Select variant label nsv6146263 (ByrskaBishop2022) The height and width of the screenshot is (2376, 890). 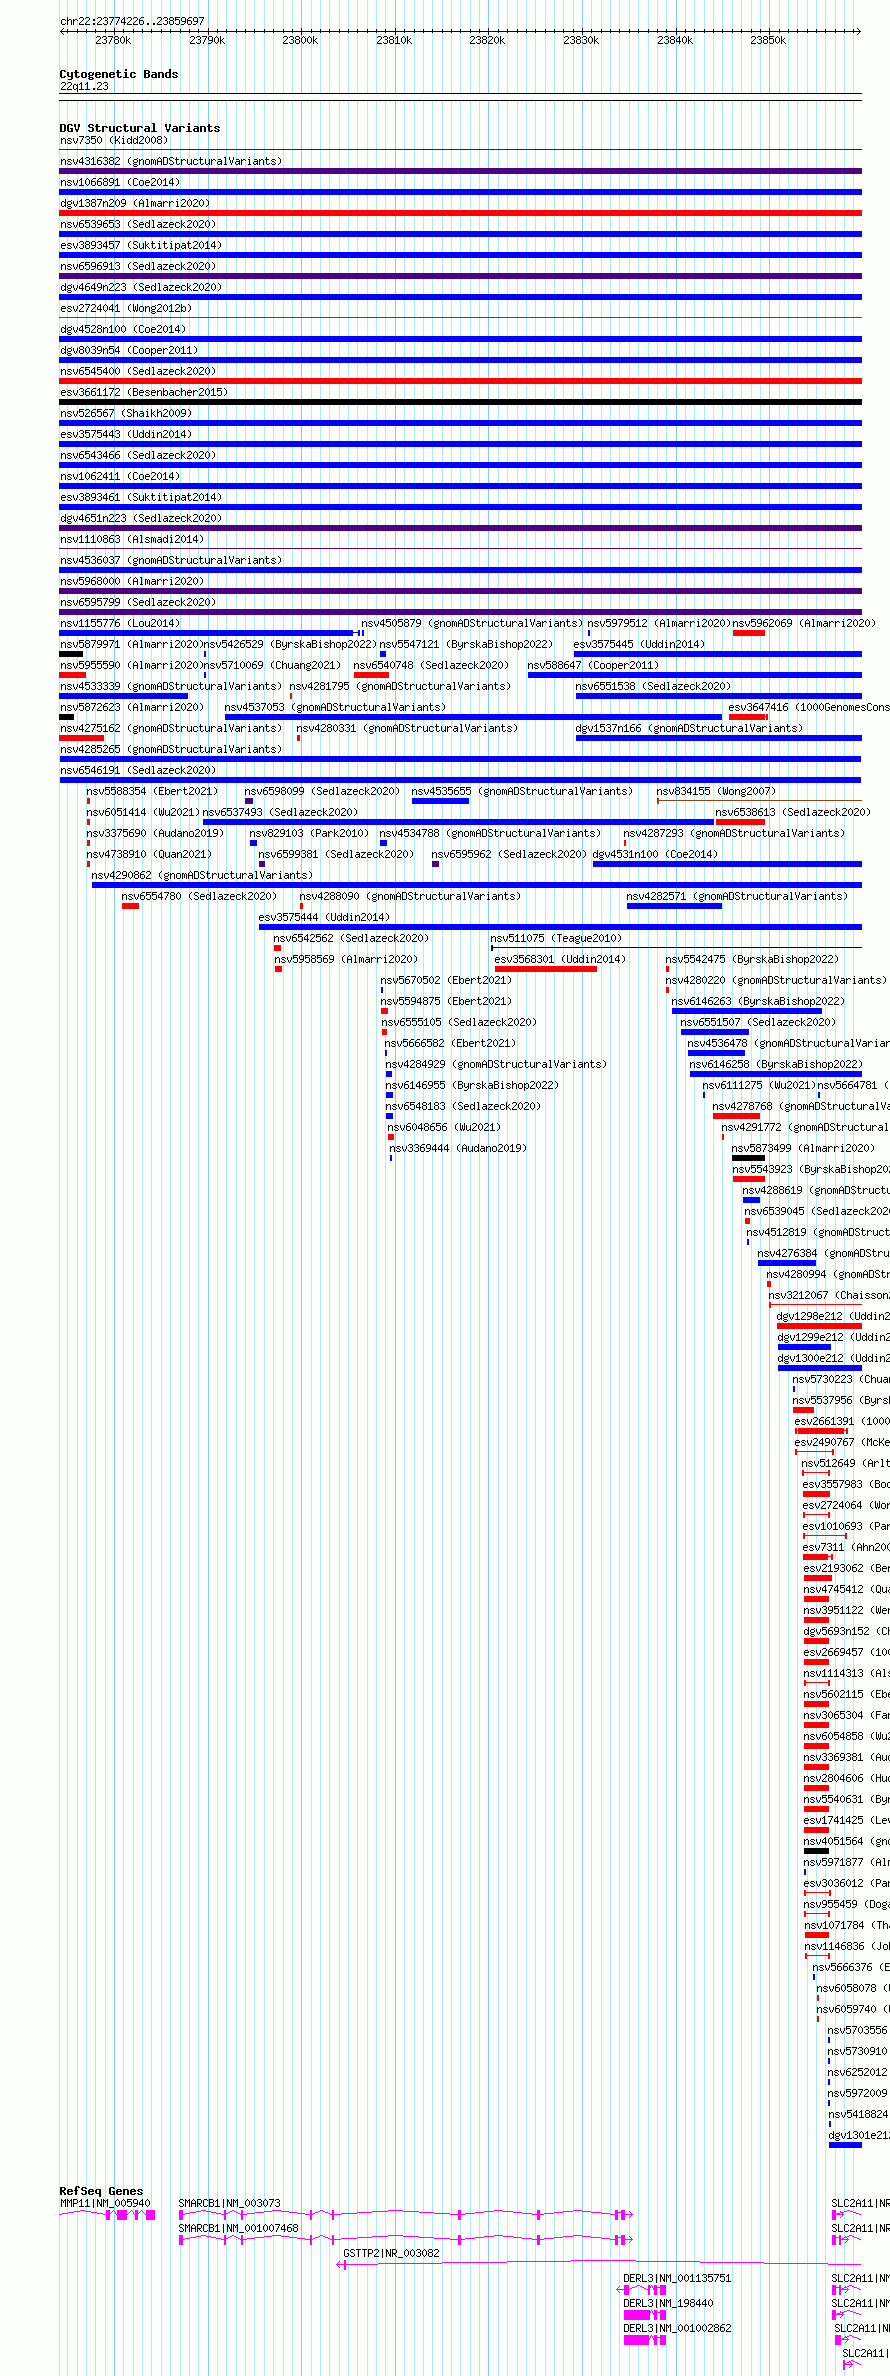[758, 1001]
